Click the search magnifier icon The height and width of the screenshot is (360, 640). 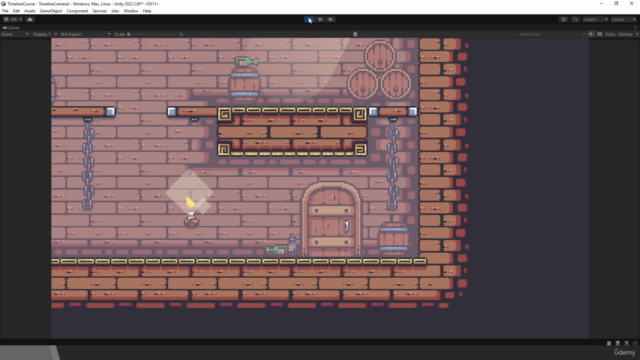point(575,19)
